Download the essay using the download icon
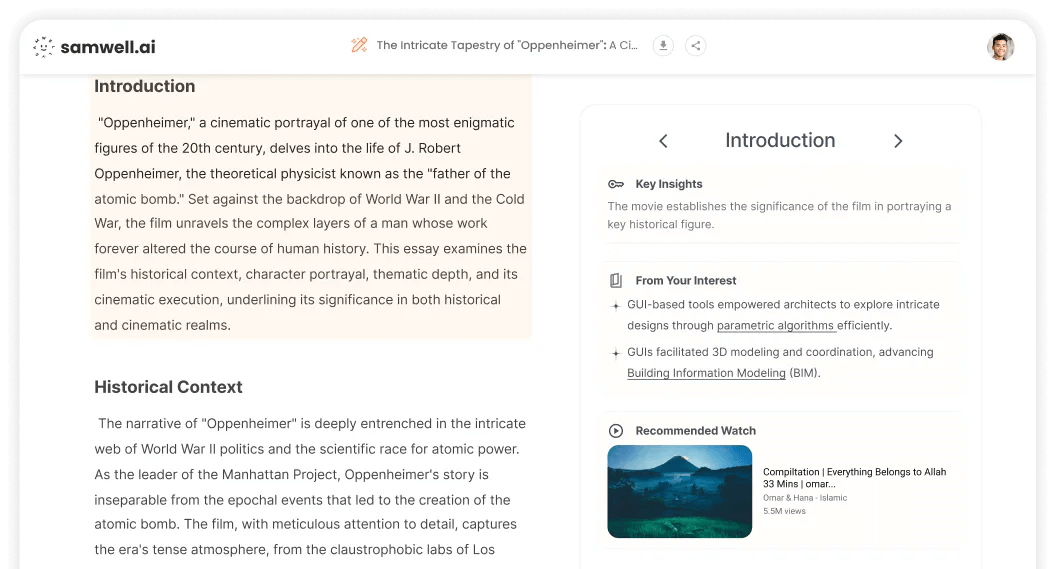This screenshot has width=1056, height=569. (x=662, y=45)
